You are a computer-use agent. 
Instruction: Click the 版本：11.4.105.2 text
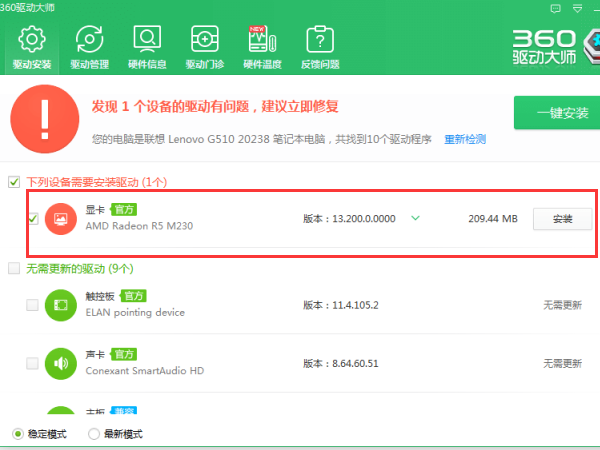341,305
